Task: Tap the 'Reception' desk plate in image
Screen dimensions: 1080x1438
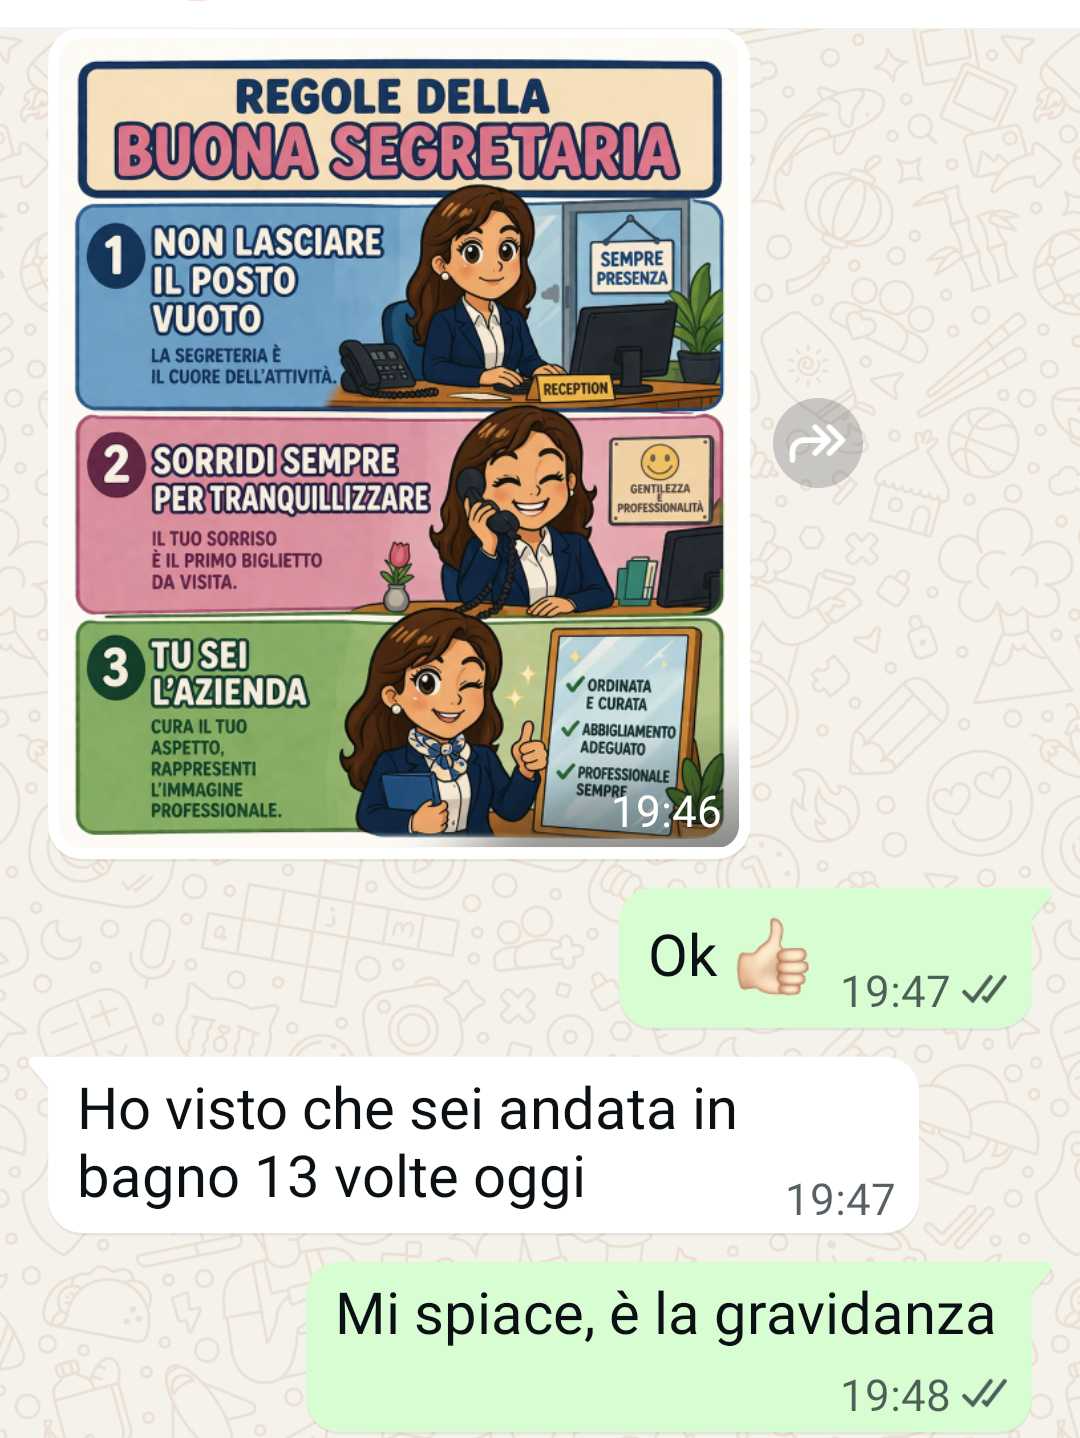Action: pos(576,388)
